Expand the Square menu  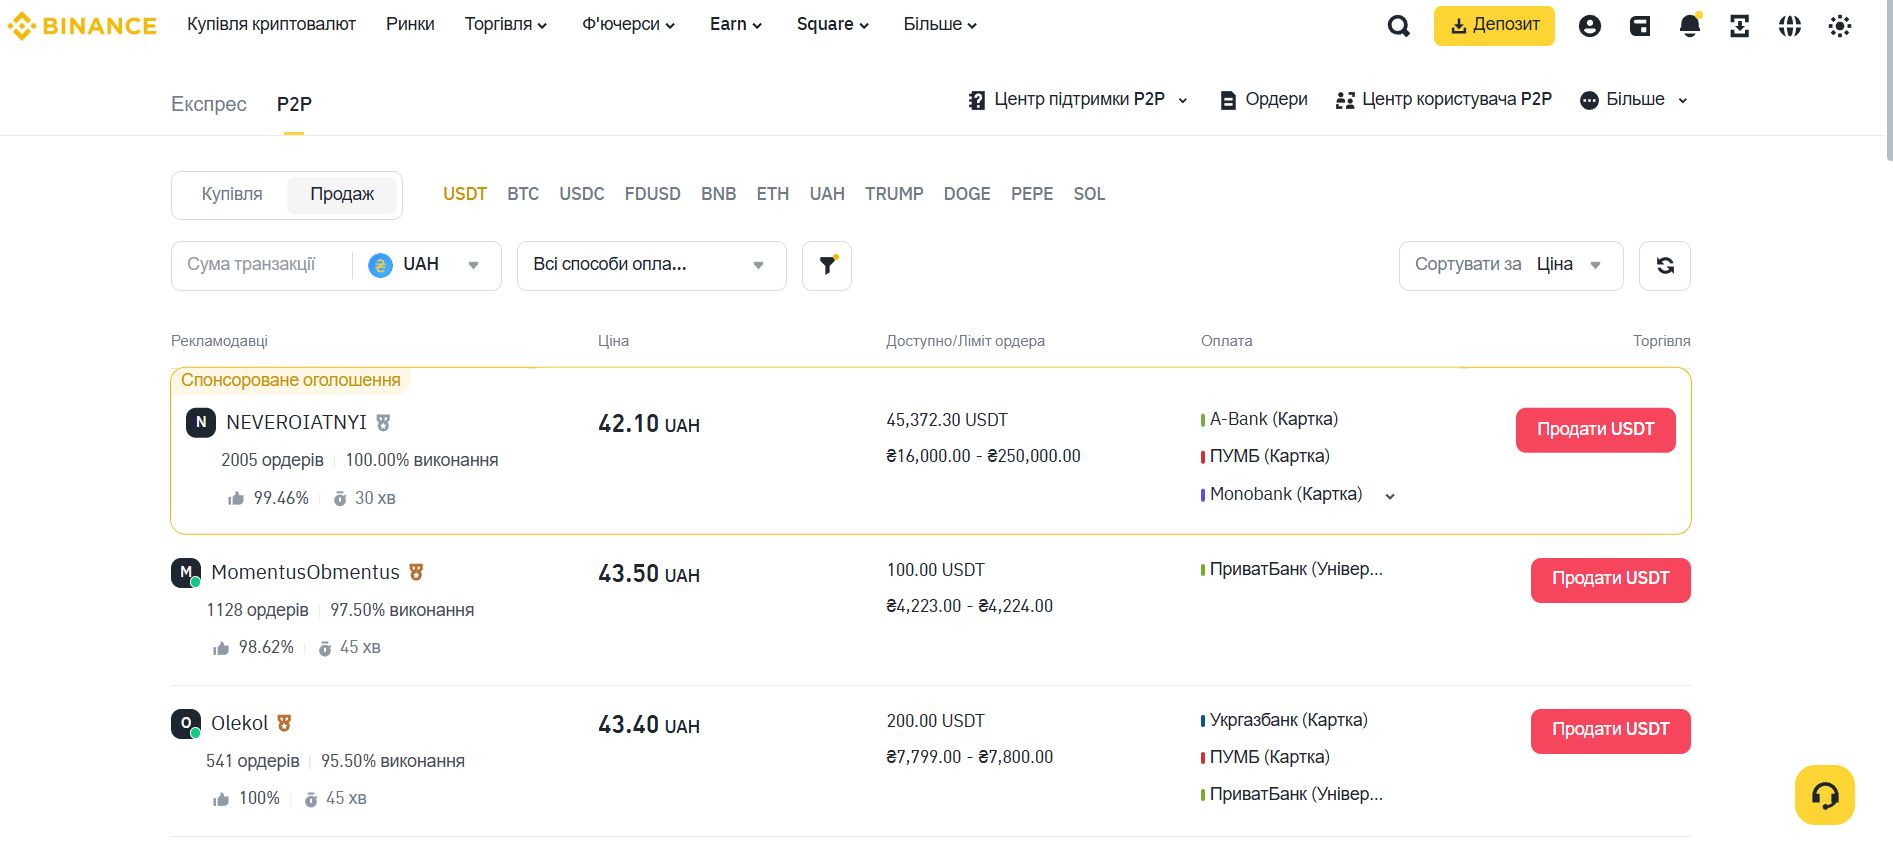833,24
